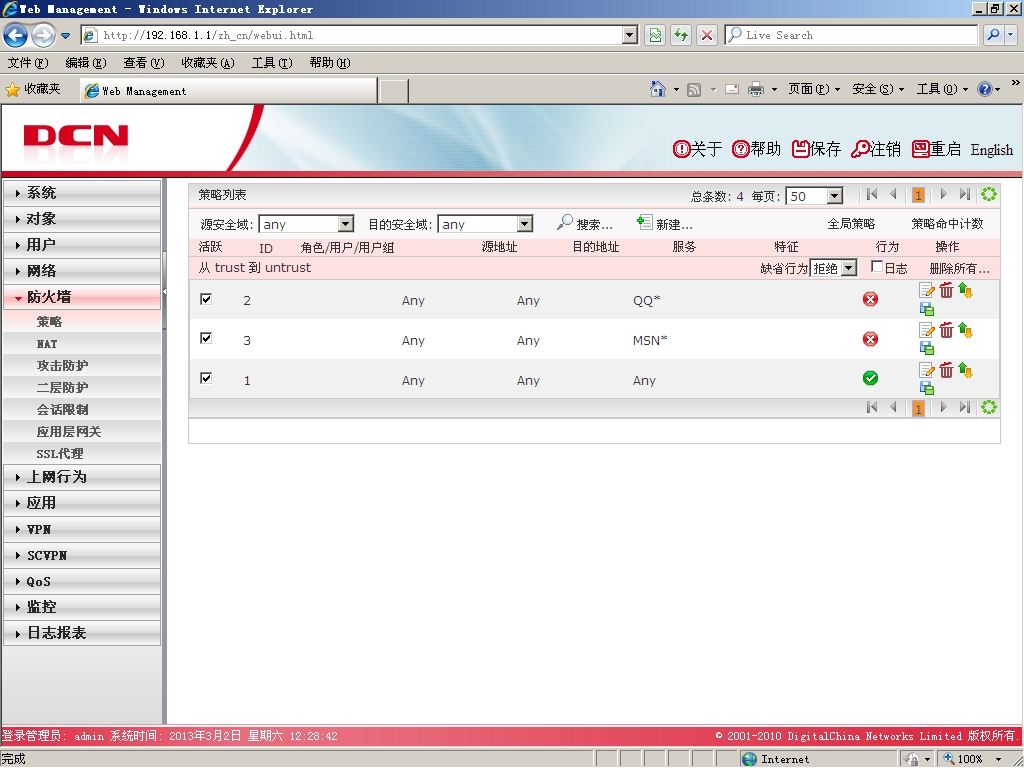Delete policy ID 1 using its trash icon
This screenshot has height=768, width=1024.
[x=946, y=370]
